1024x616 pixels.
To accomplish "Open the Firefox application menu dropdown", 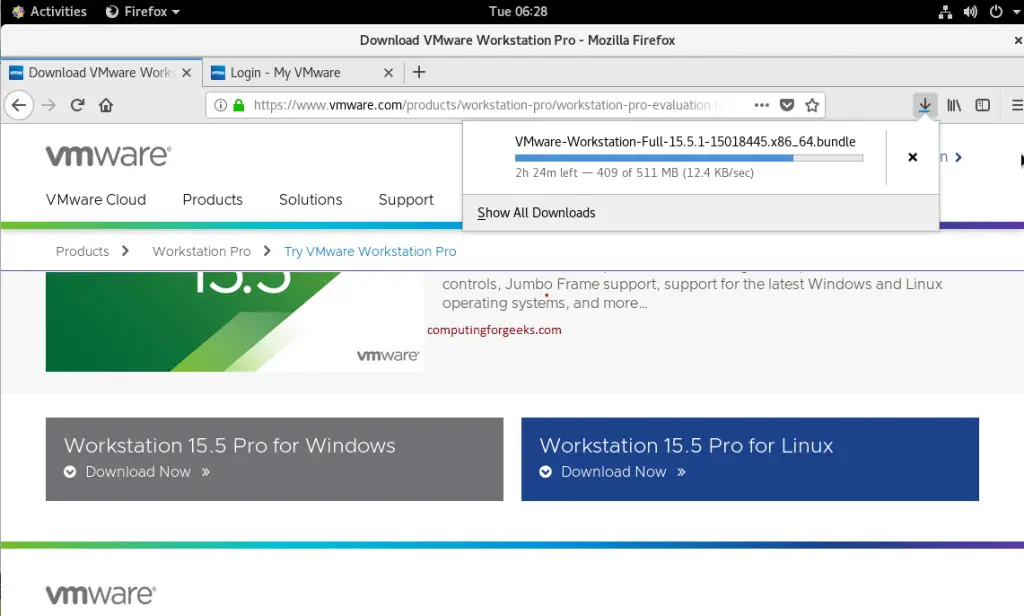I will [142, 12].
